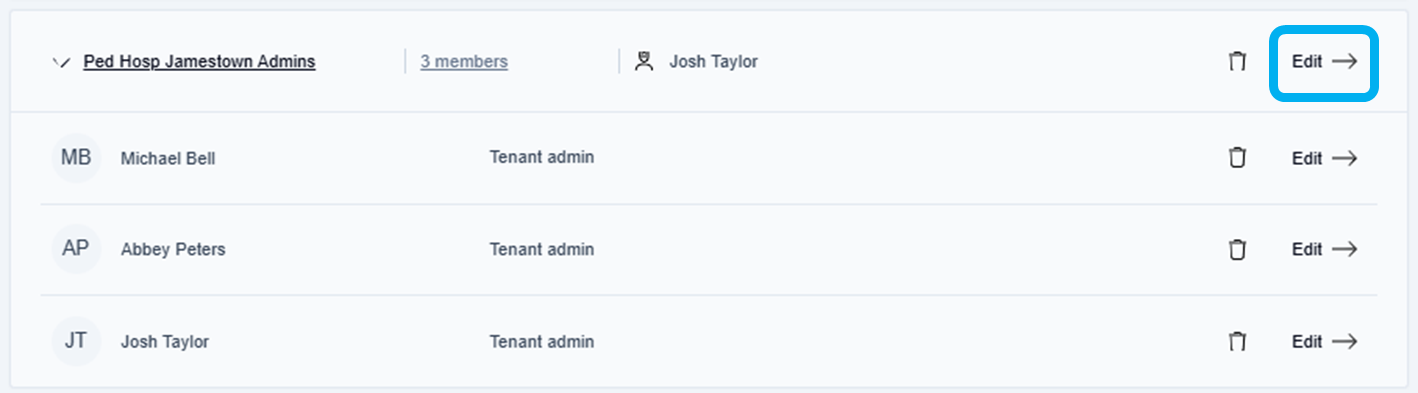Image resolution: width=1418 pixels, height=393 pixels.
Task: Click the group owner person icon
Action: click(645, 61)
